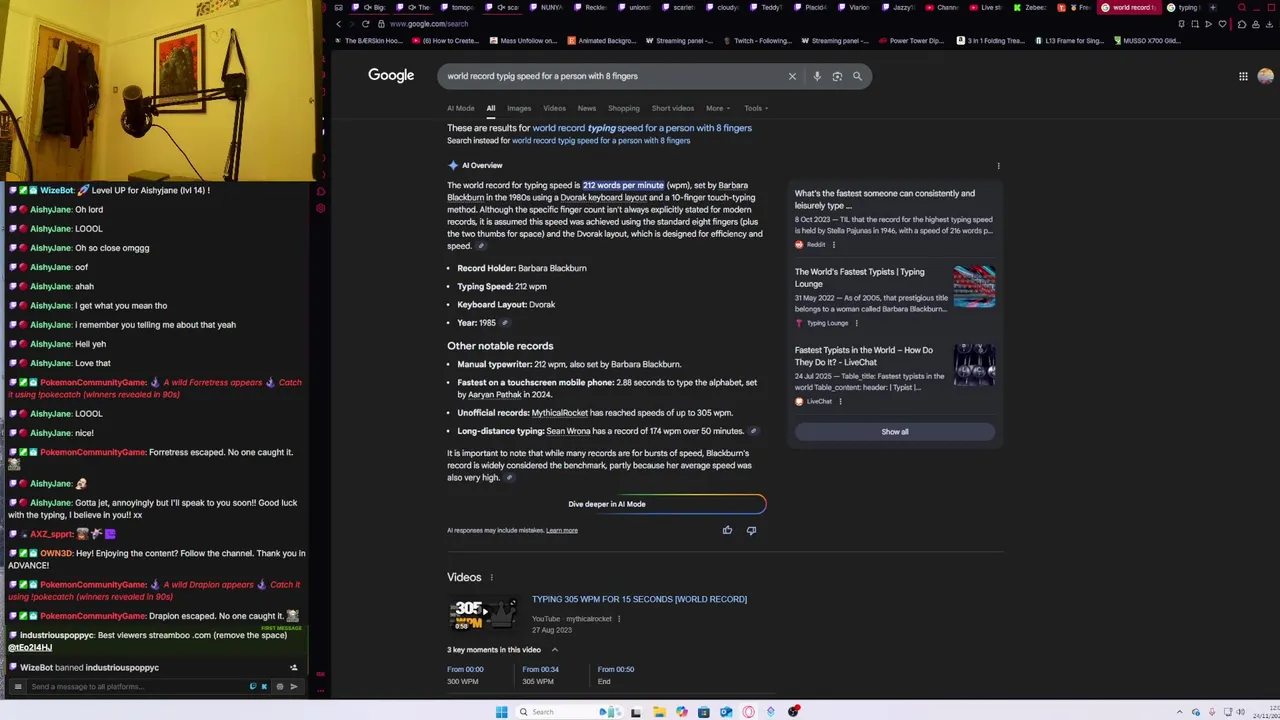Viewport: 1280px width, 720px height.
Task: Go to Google homepage via logo
Action: click(391, 75)
